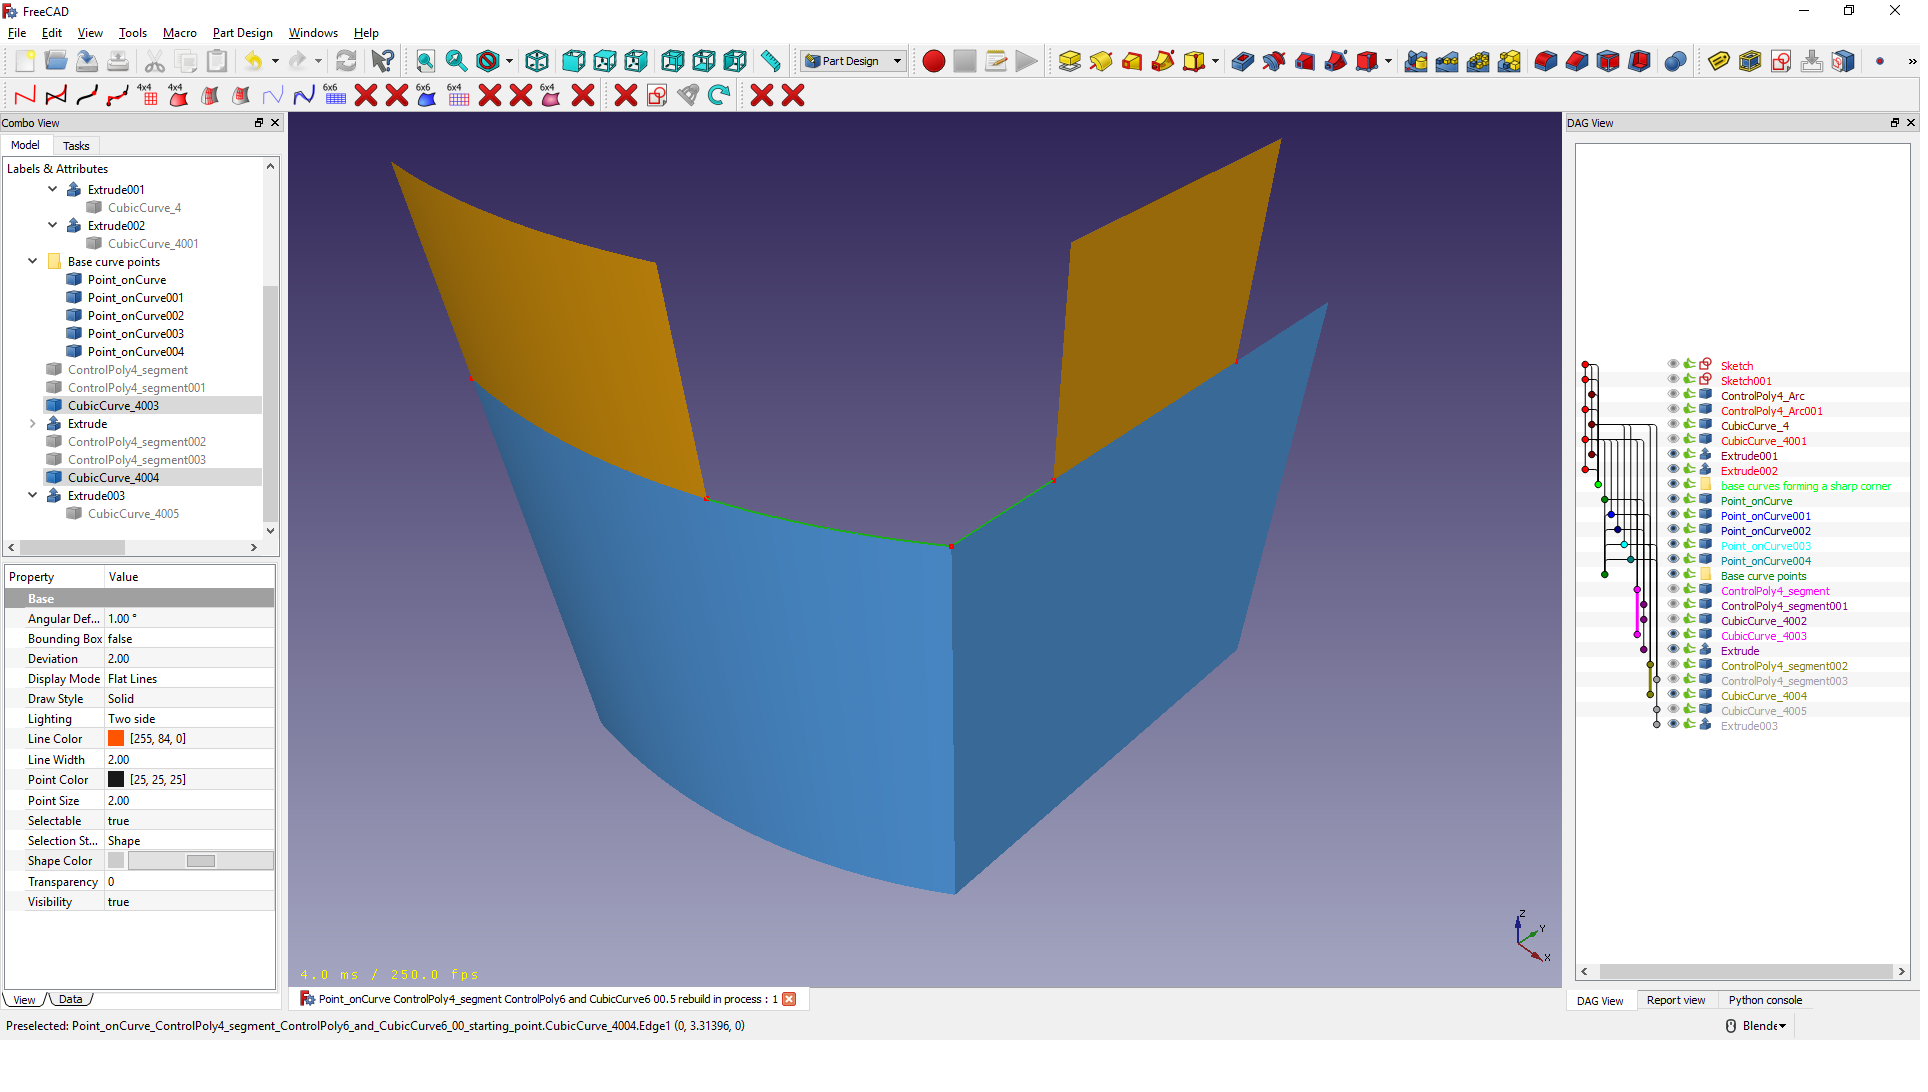This screenshot has width=1928, height=1092.
Task: Open the Report view tab
Action: pos(1675,1000)
